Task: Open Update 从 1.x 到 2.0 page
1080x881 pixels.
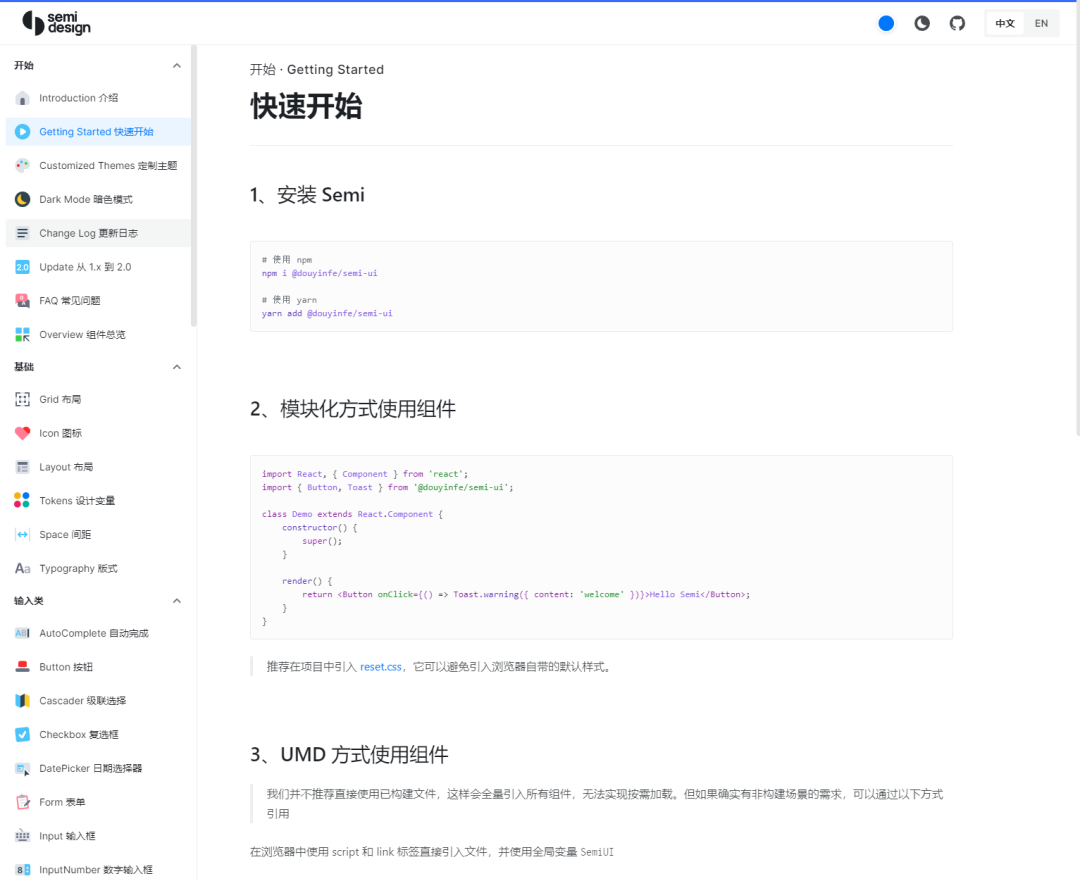Action: (98, 267)
